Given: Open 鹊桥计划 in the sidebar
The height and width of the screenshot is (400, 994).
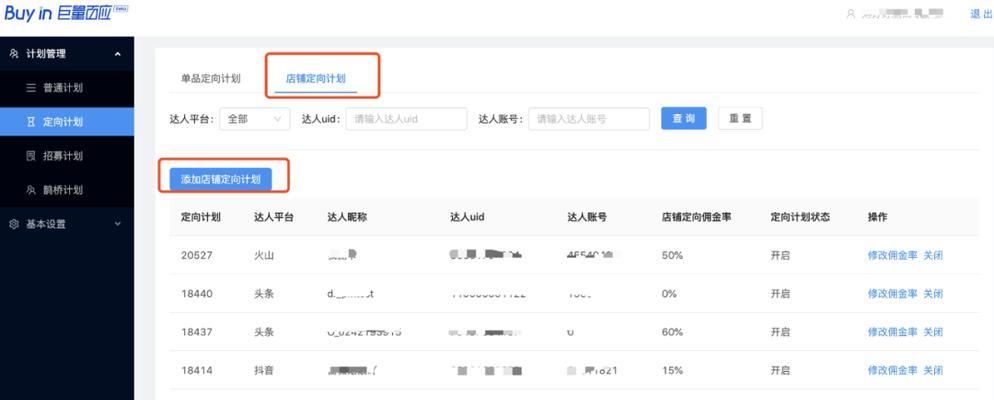Looking at the screenshot, I should (67, 190).
